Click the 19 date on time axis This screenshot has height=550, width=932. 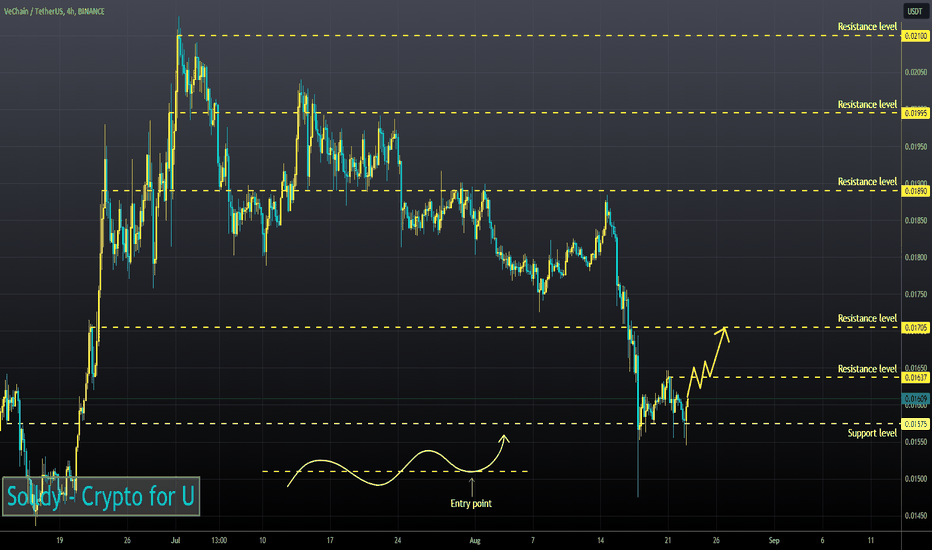[x=59, y=540]
